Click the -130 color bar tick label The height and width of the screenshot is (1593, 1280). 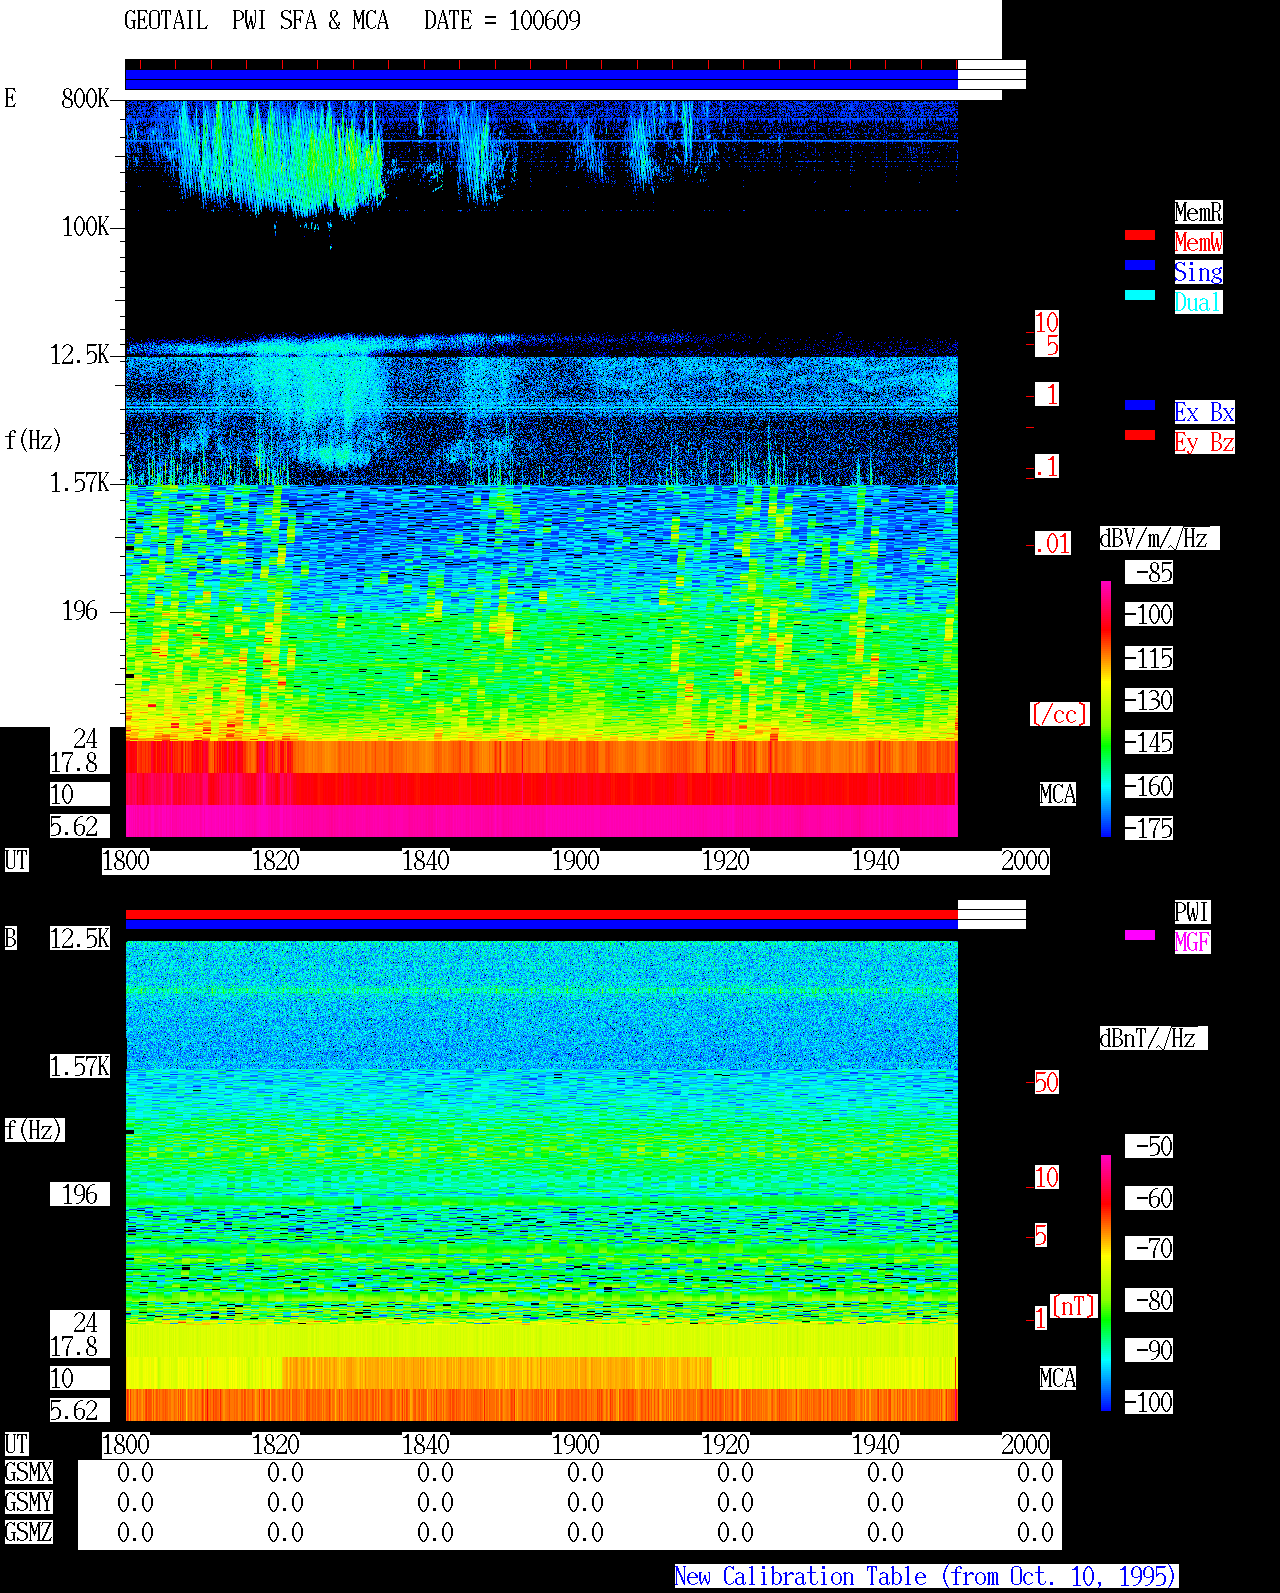click(x=1149, y=700)
